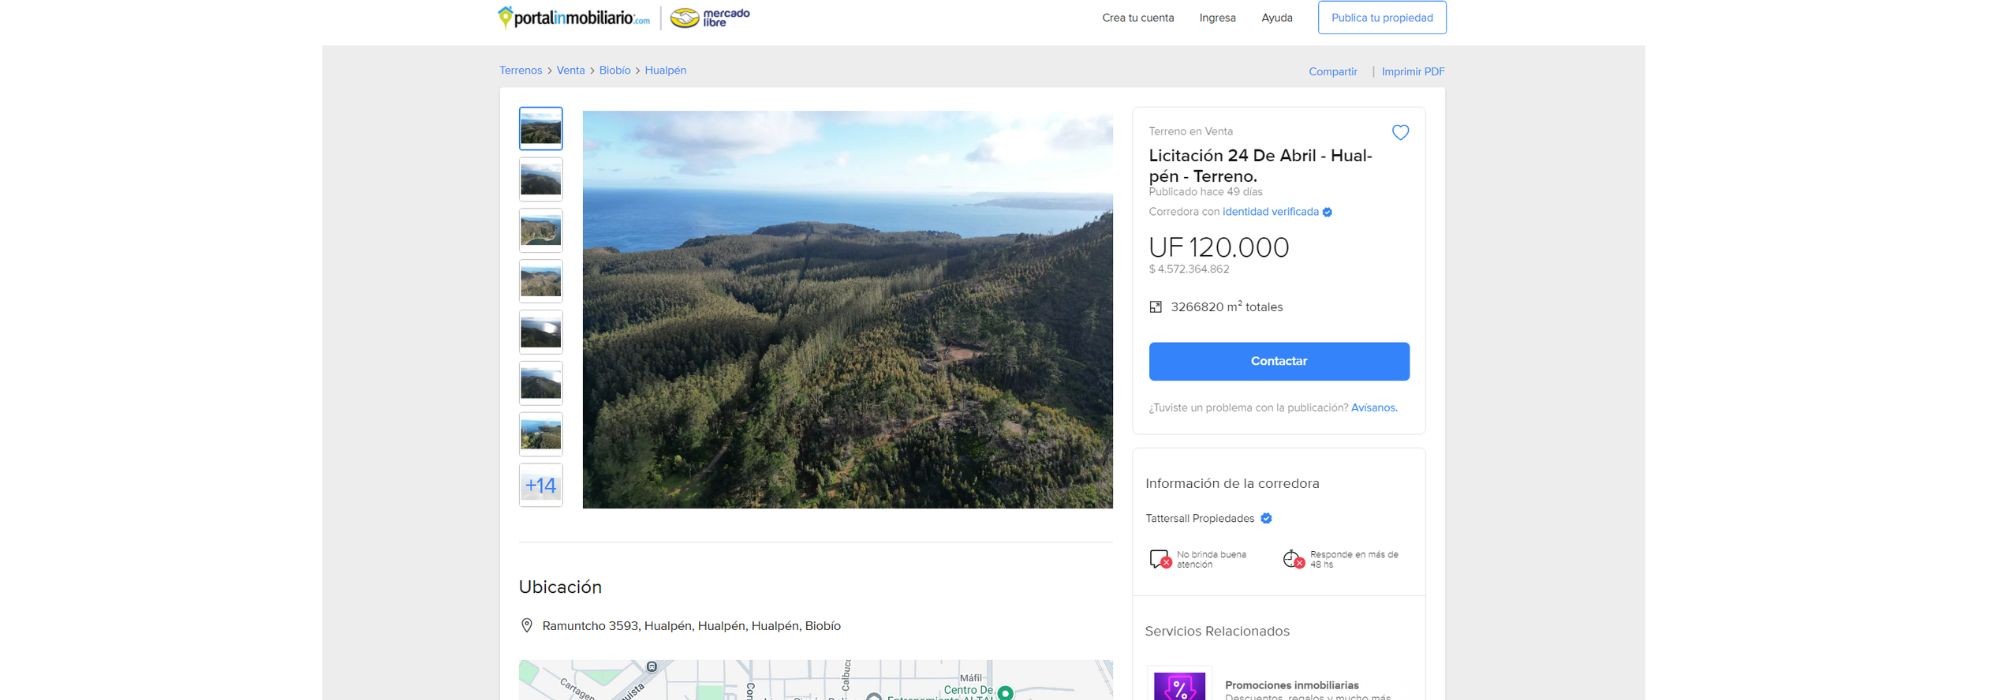Click the location pin icon next to address
Viewport: 2000px width, 700px height.
click(527, 626)
